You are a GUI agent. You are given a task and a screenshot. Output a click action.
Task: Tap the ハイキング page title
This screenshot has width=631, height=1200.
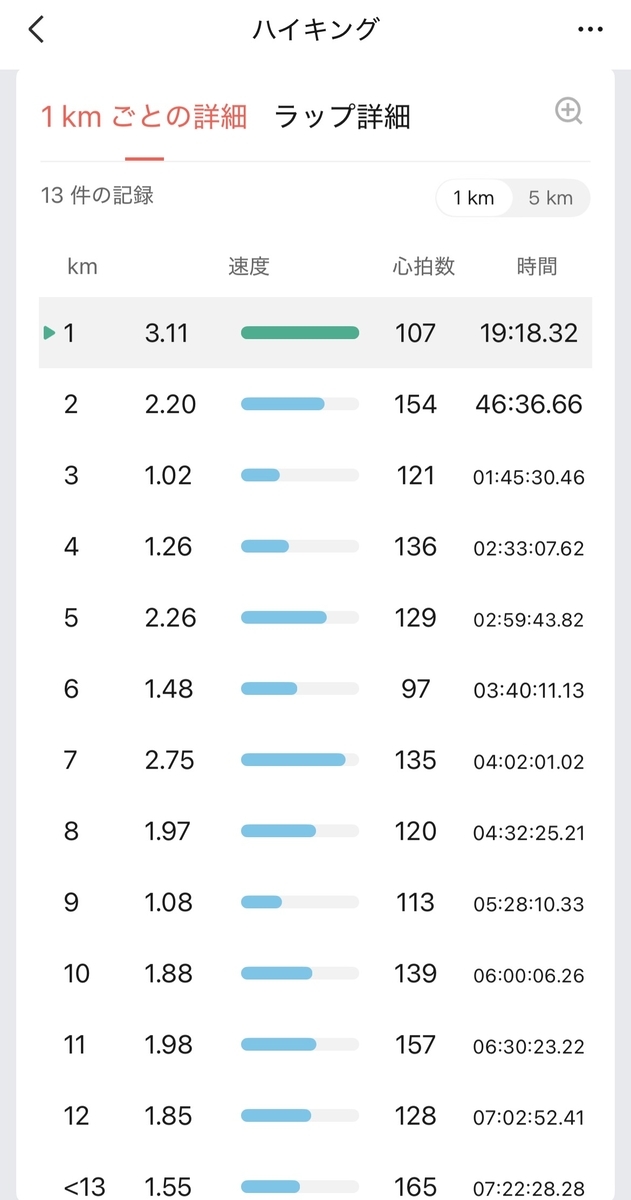click(x=316, y=30)
